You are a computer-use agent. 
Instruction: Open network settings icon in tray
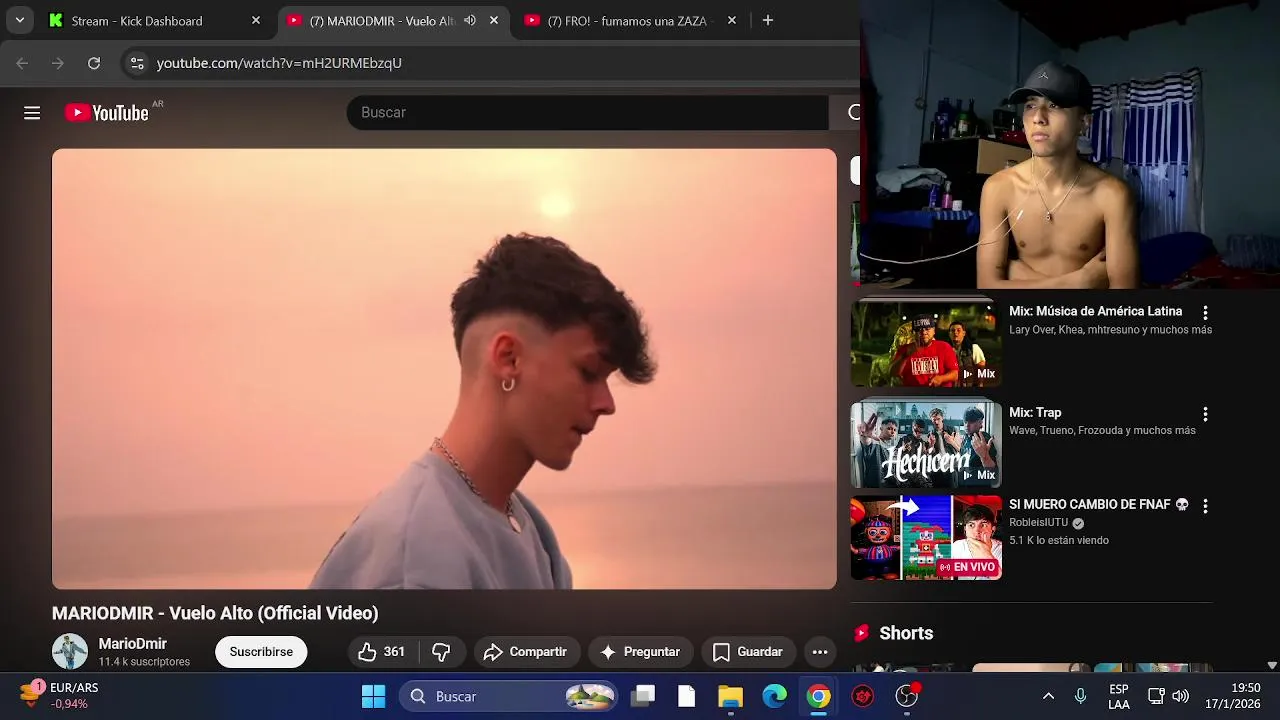[x=1156, y=696]
